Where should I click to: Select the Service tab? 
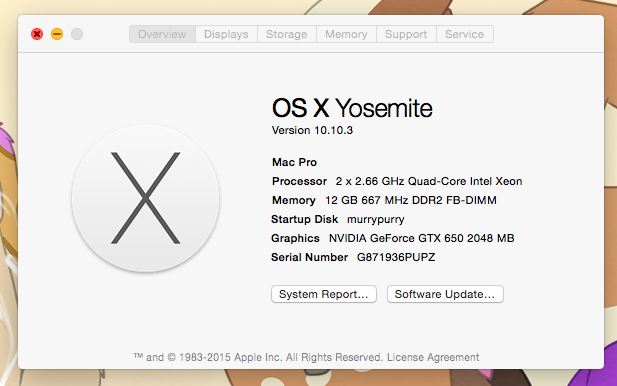(464, 34)
